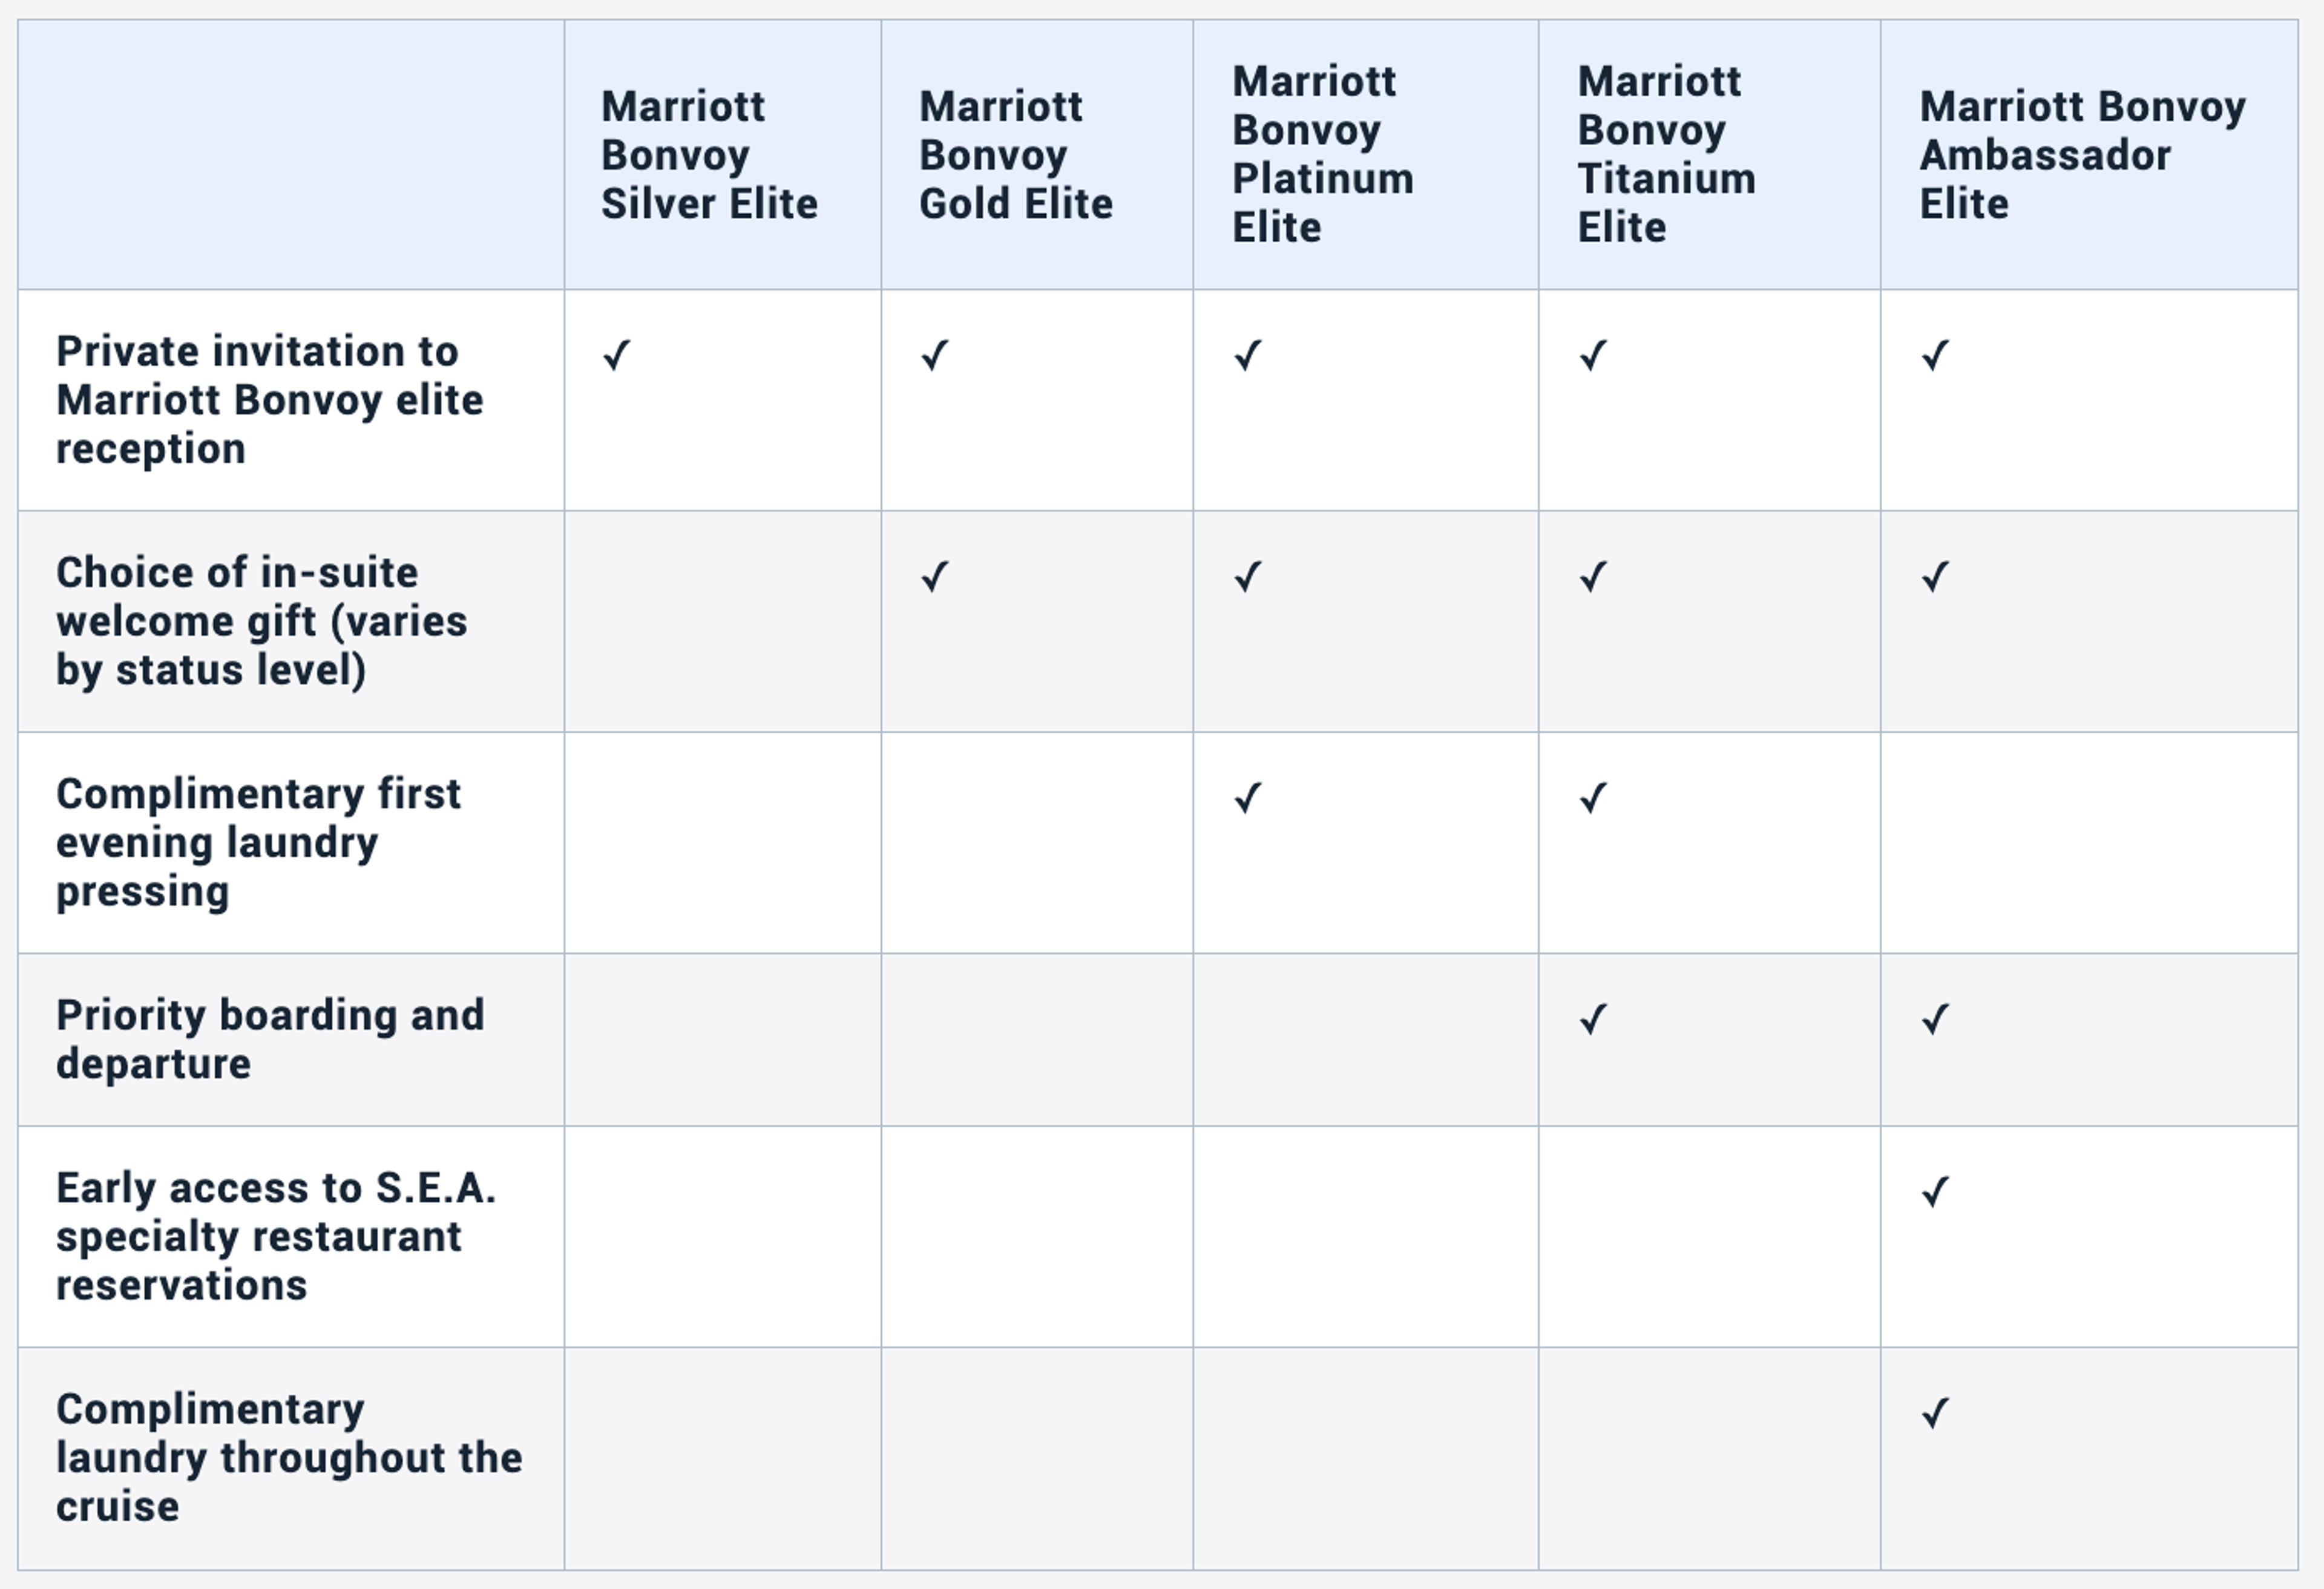Screen dimensions: 2324x1589
Task: Click Platinum Elite checkmark for laundry pressing
Action: (x=1248, y=797)
